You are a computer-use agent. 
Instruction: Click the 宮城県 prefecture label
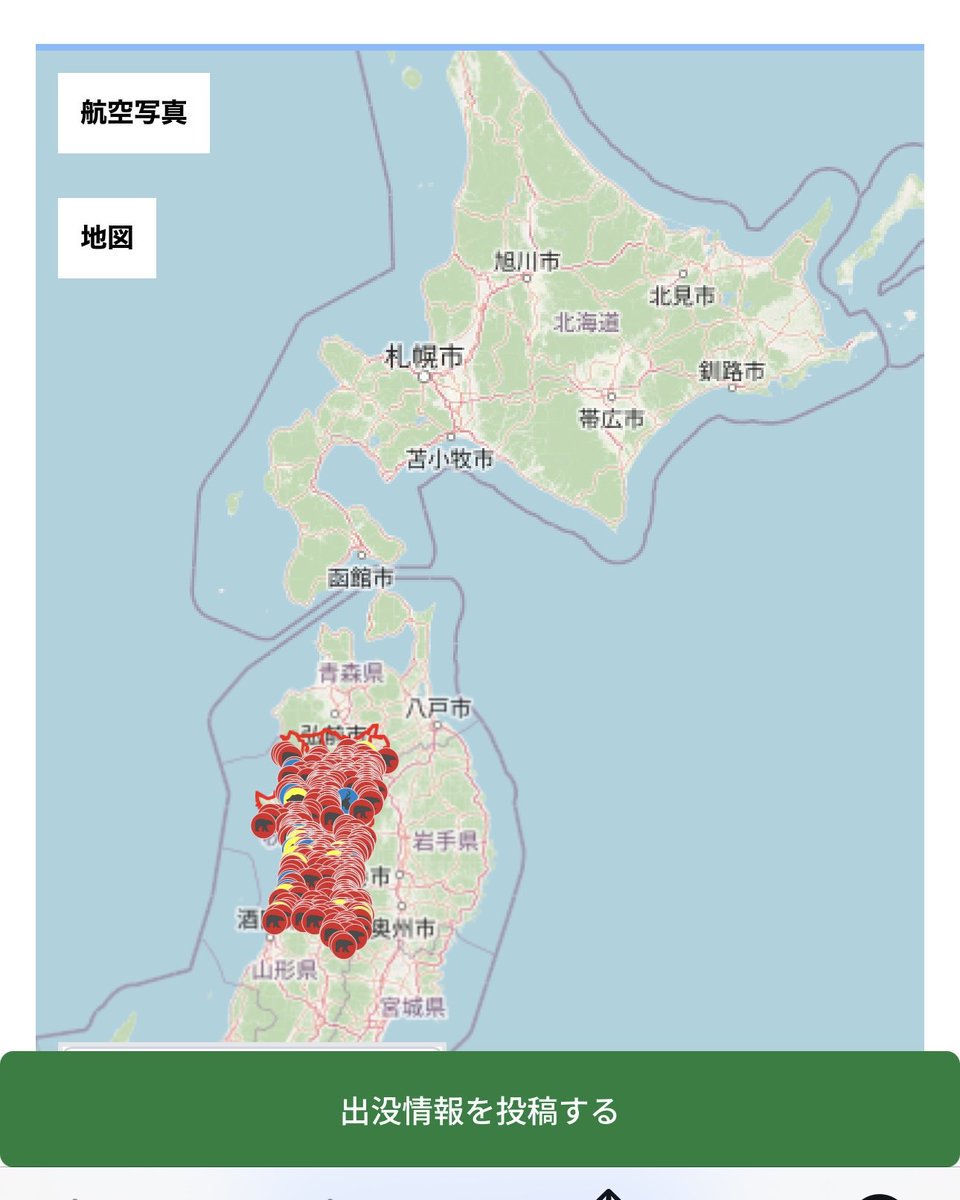[x=412, y=1006]
